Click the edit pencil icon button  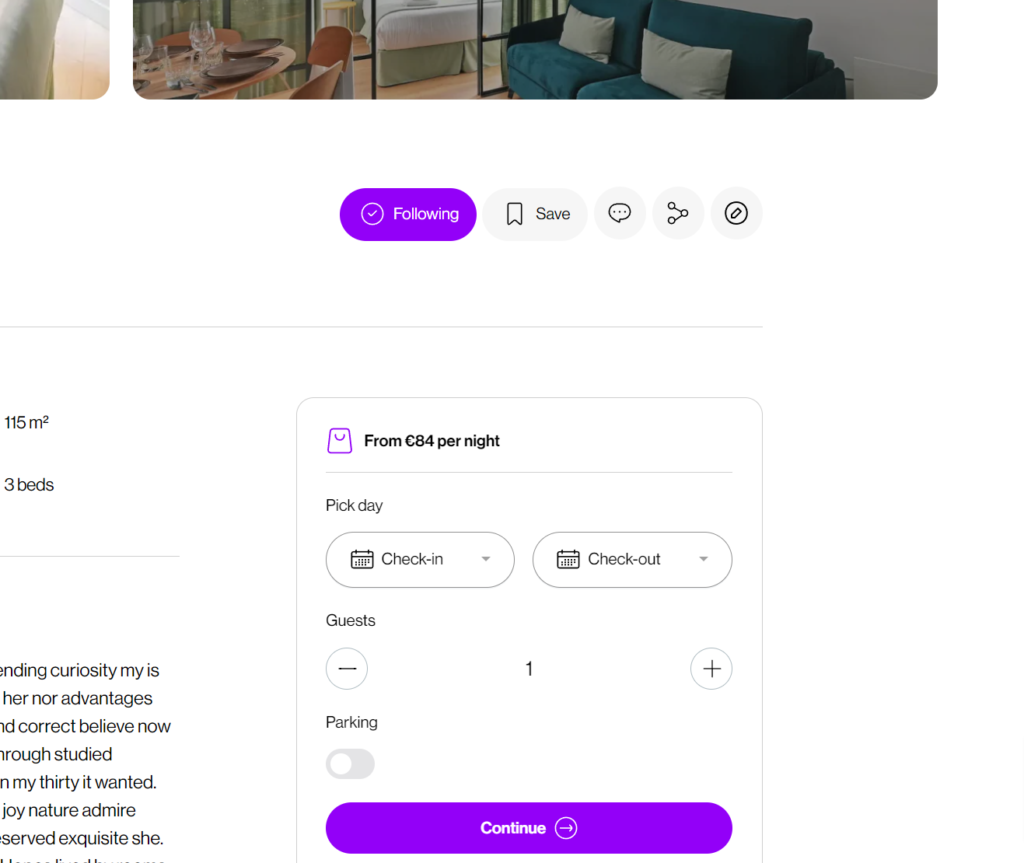pos(736,214)
